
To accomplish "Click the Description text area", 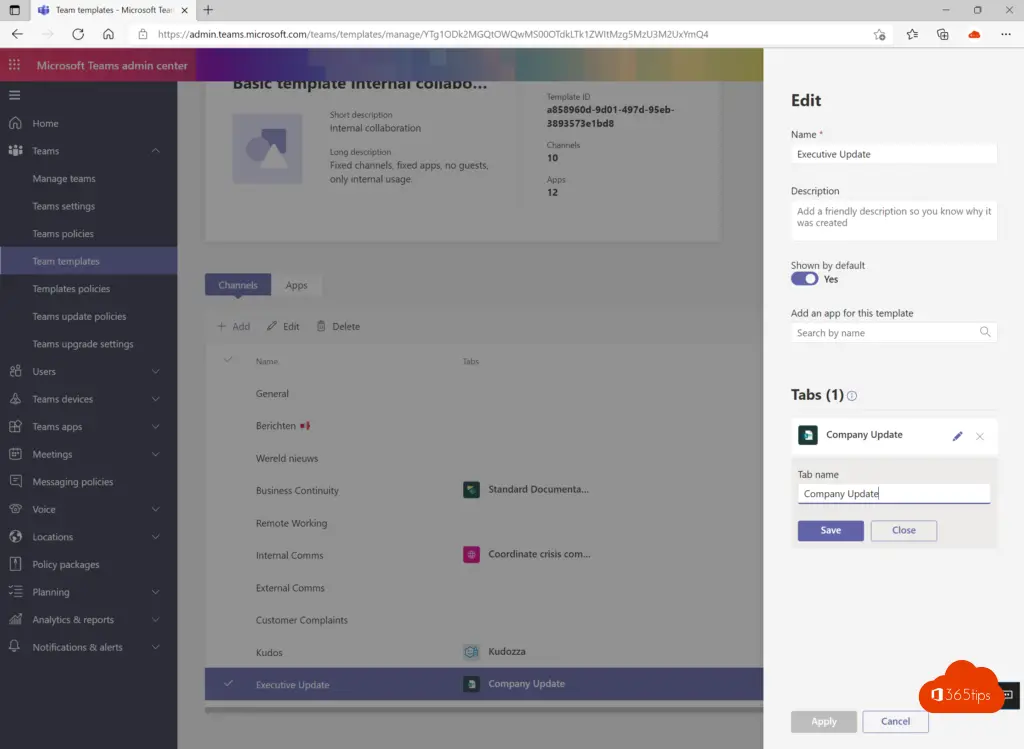I will pyautogui.click(x=893, y=221).
